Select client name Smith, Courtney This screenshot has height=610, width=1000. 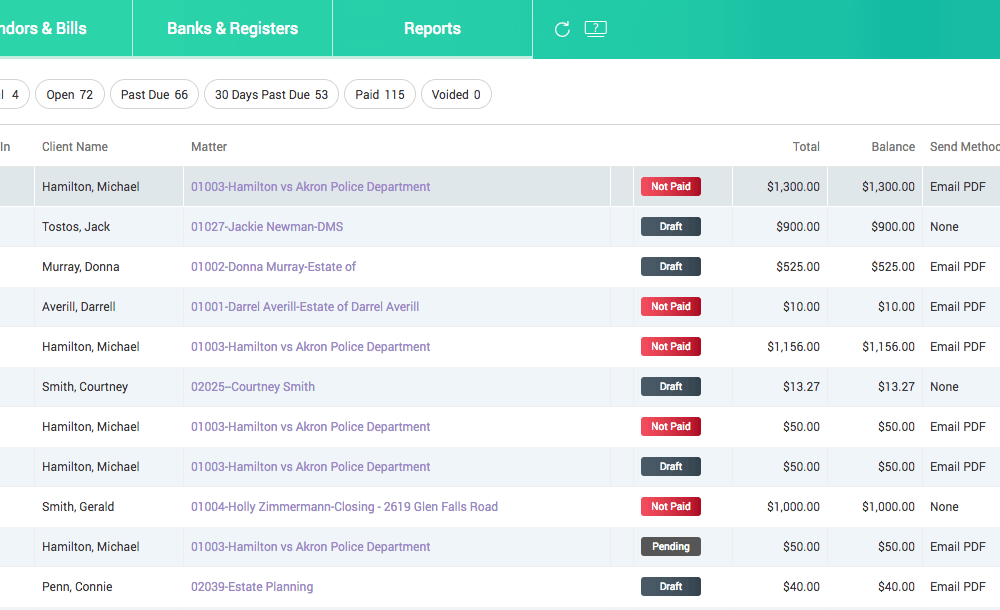[x=85, y=387]
